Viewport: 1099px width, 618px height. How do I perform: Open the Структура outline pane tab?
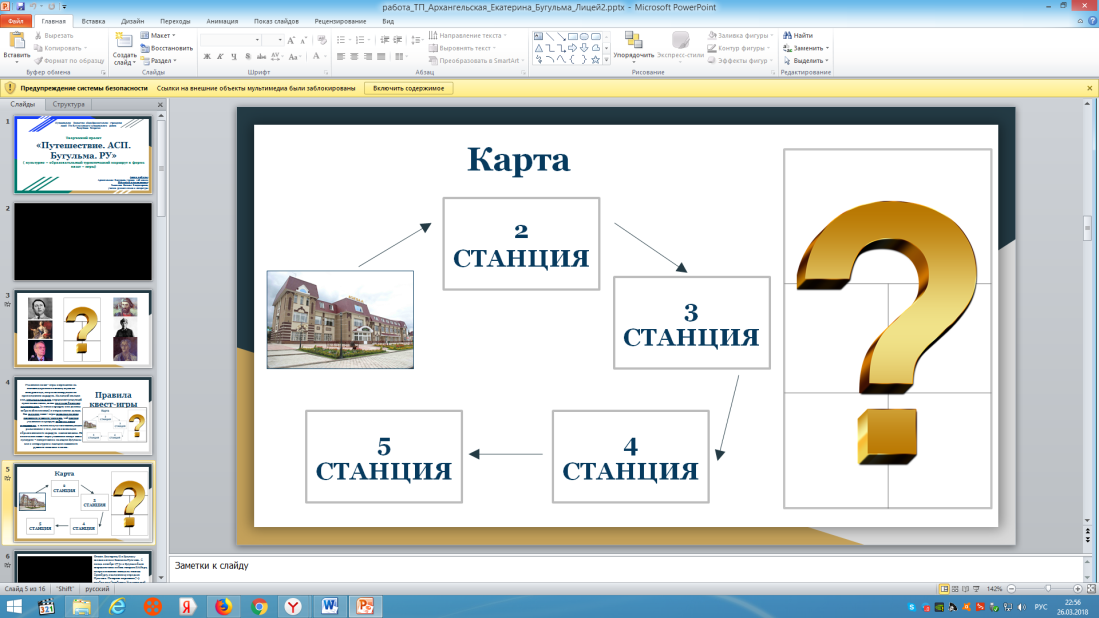point(69,104)
